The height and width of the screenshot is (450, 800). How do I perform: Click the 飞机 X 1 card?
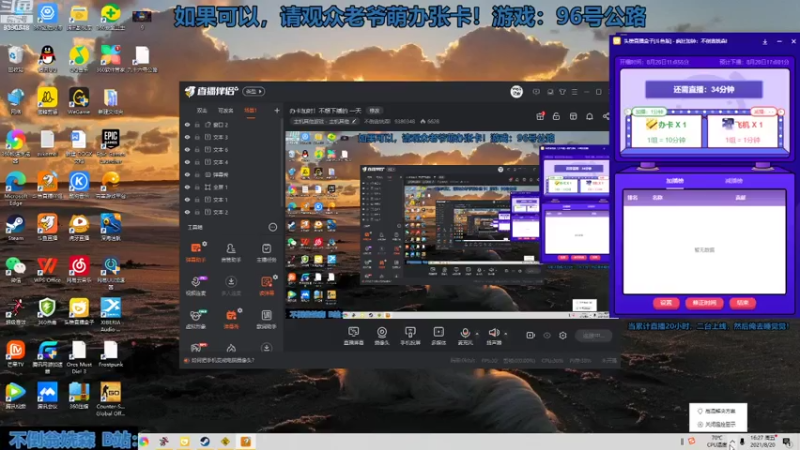(x=741, y=131)
